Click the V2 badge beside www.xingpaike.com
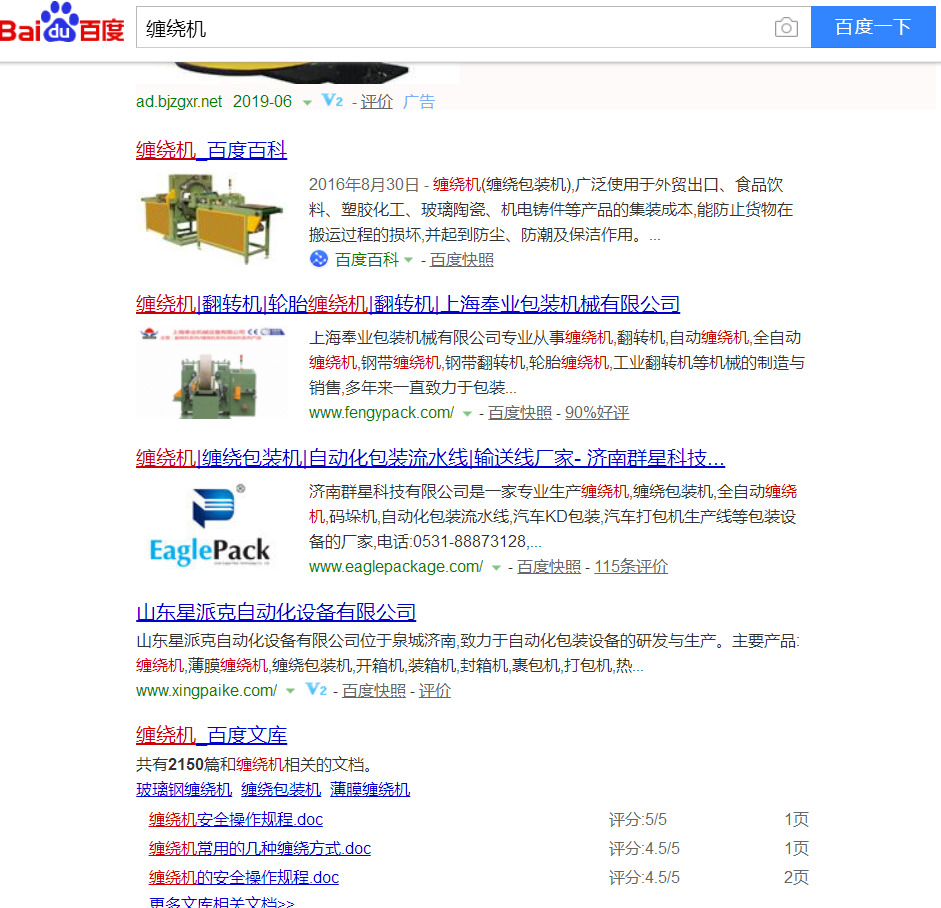 [x=316, y=690]
